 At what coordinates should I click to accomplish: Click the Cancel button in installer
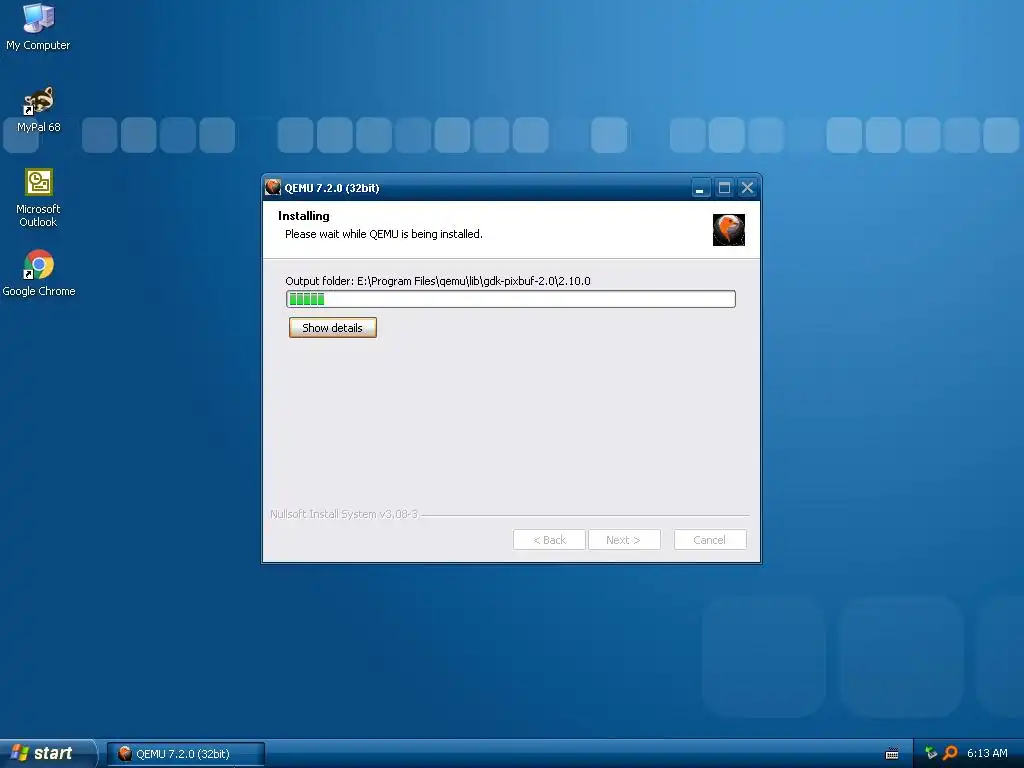coord(710,540)
